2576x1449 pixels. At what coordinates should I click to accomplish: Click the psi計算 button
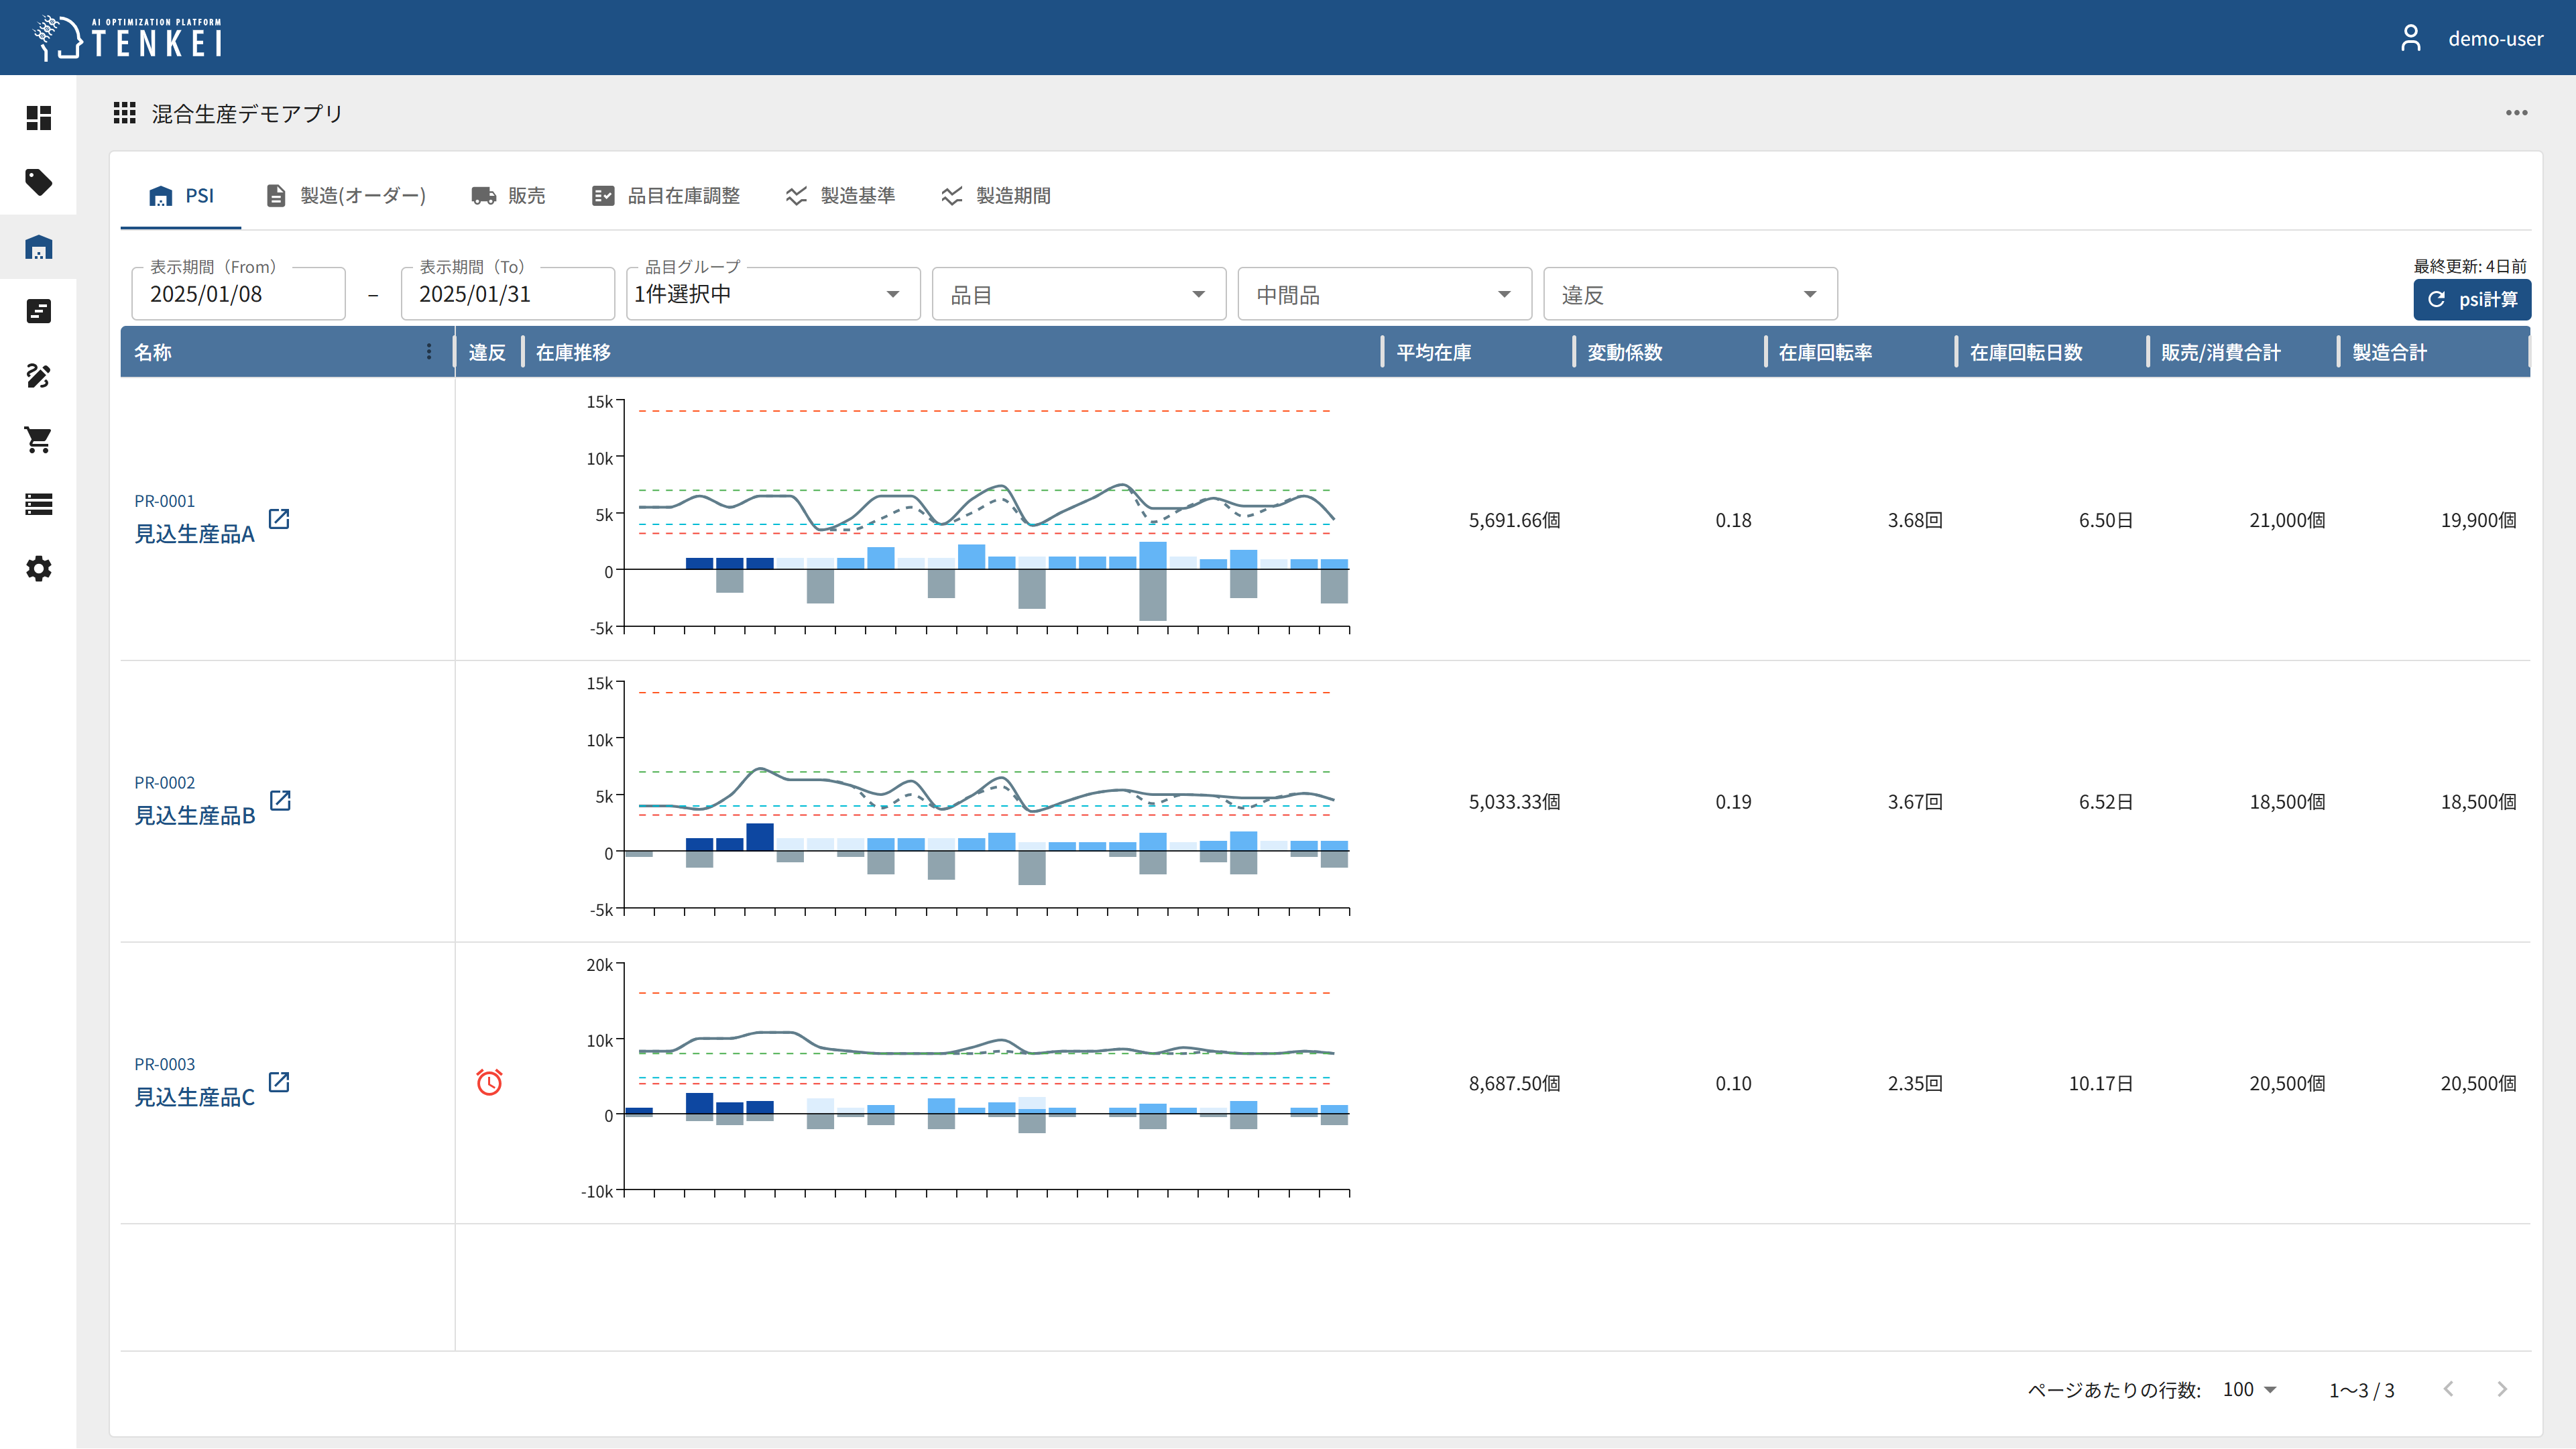[x=2471, y=299]
